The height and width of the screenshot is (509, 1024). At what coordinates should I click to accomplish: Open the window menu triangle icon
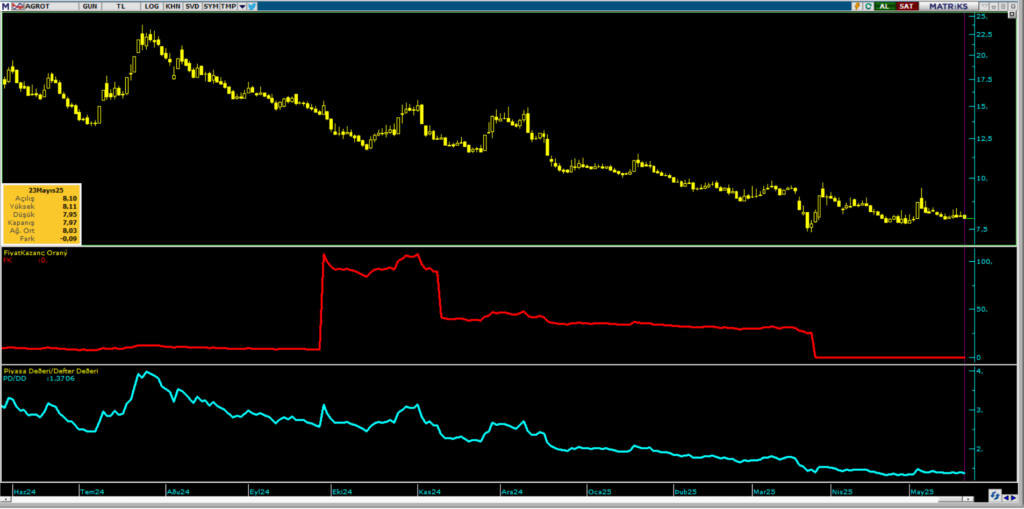click(985, 6)
